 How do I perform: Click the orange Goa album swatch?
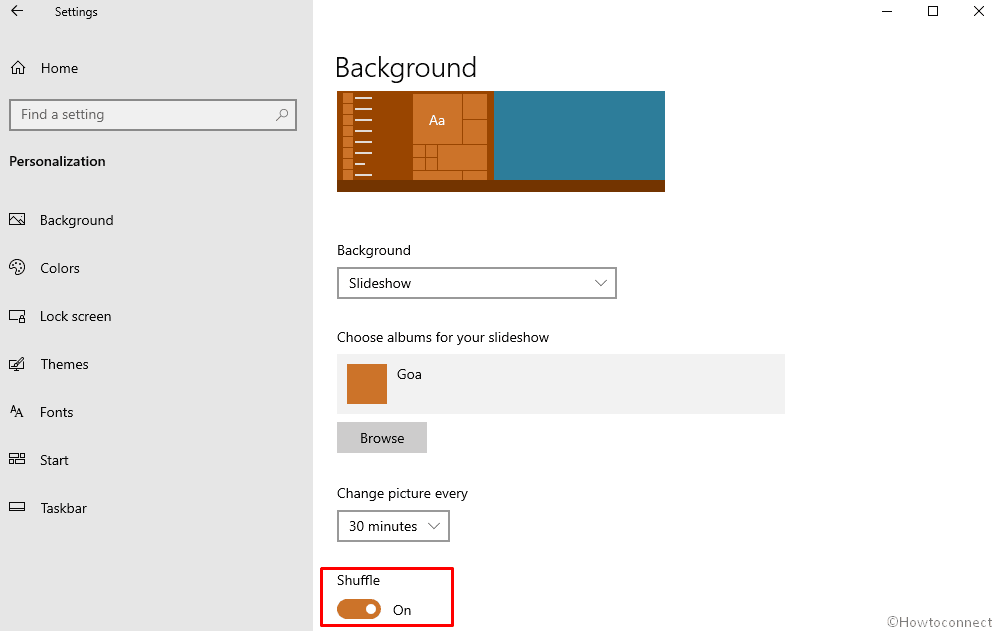pyautogui.click(x=367, y=384)
